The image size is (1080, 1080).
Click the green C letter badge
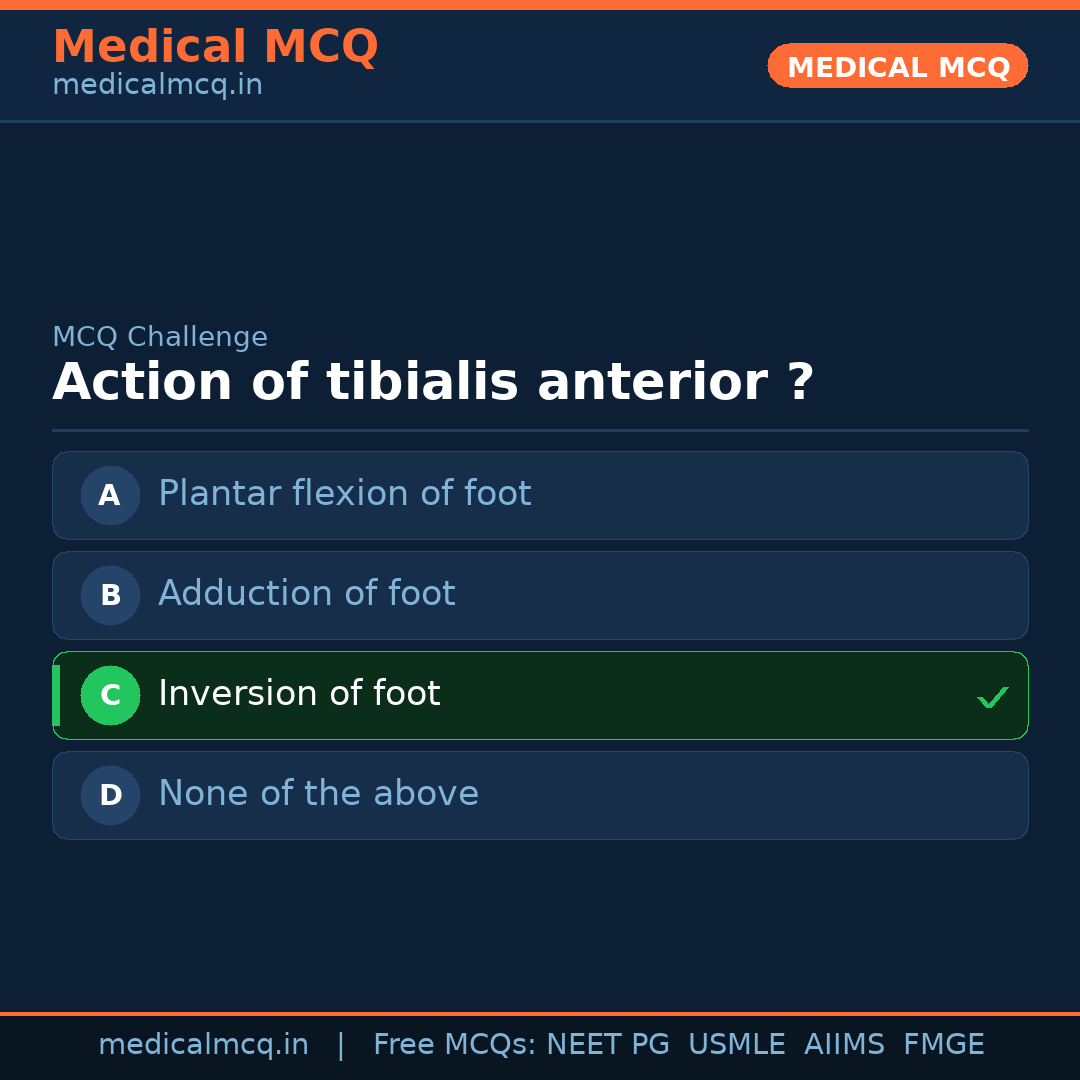point(110,695)
